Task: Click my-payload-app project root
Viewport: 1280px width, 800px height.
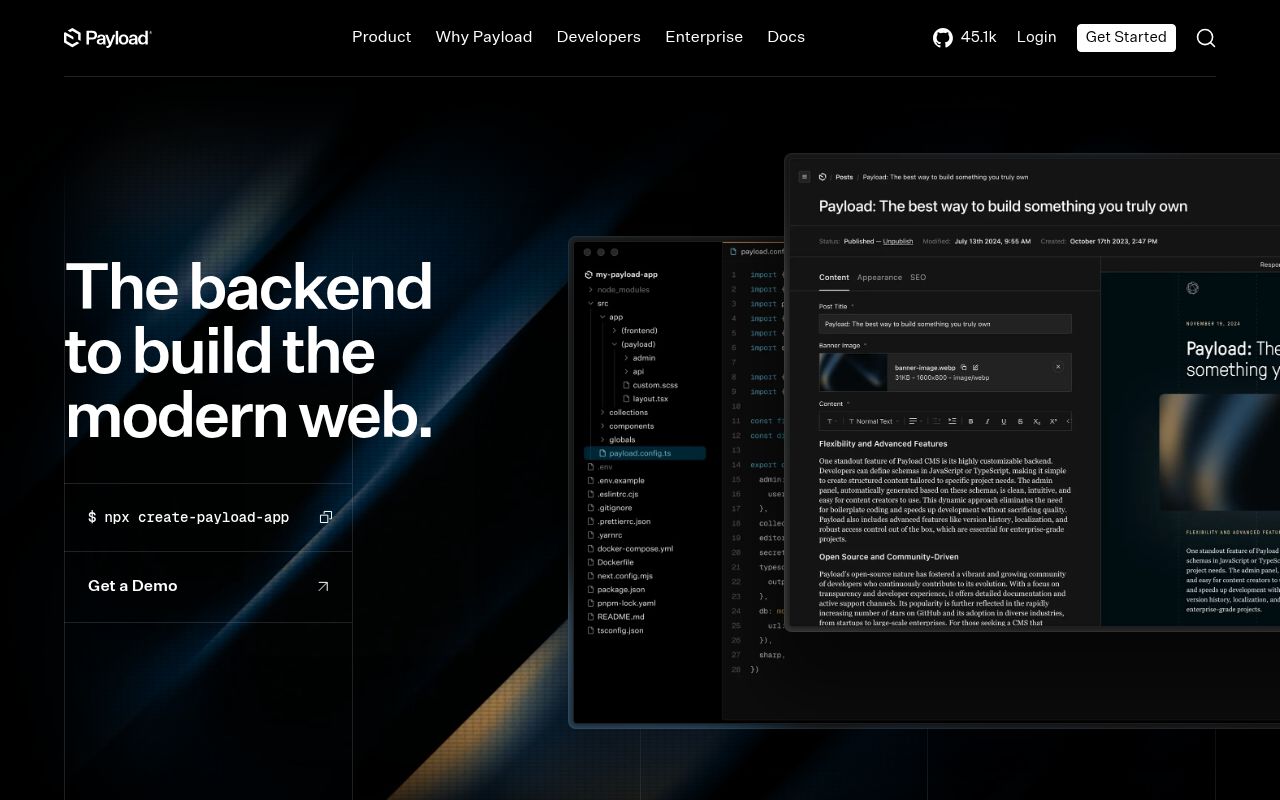Action: tap(620, 274)
